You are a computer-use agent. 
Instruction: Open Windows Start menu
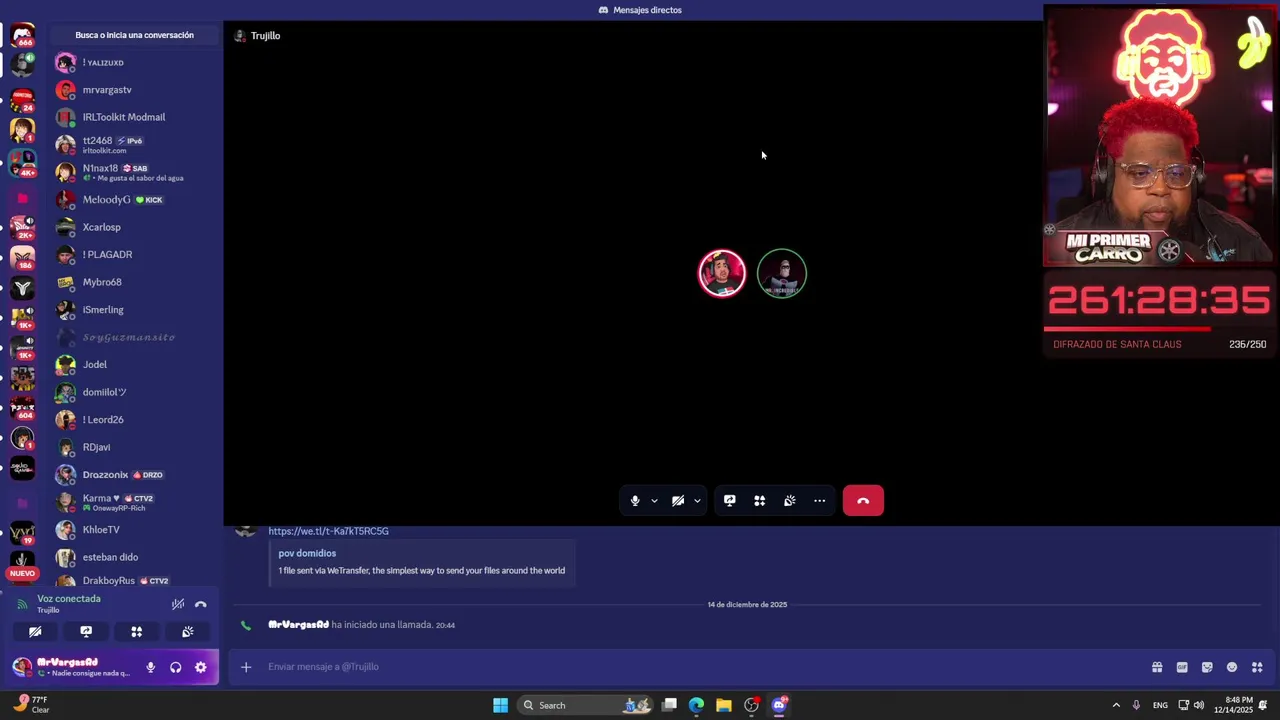pos(500,705)
